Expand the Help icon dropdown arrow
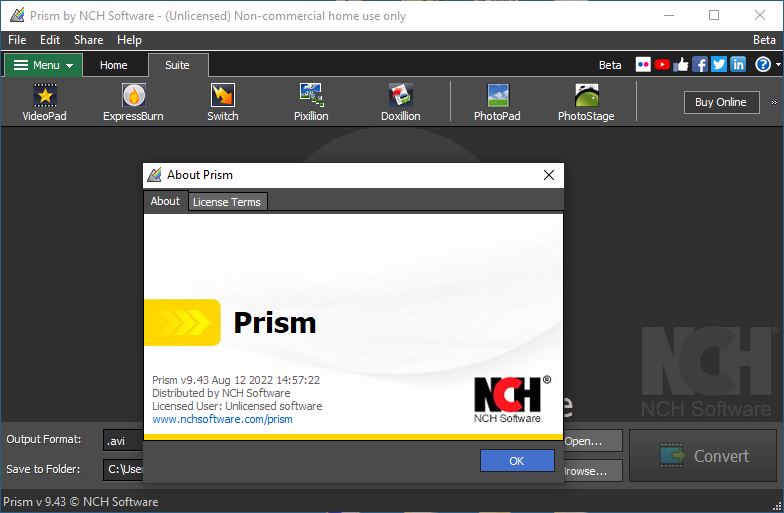784x513 pixels. click(778, 65)
